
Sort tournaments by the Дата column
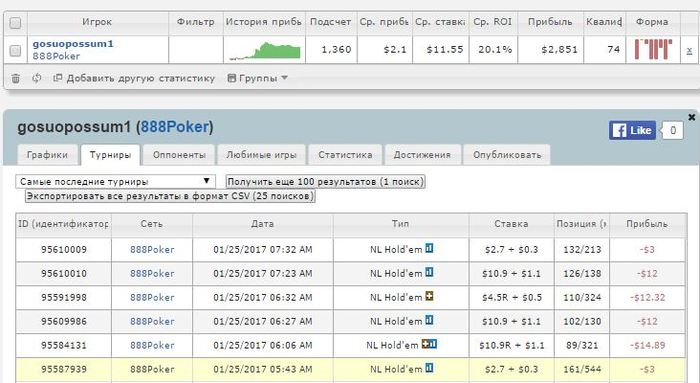click(262, 224)
